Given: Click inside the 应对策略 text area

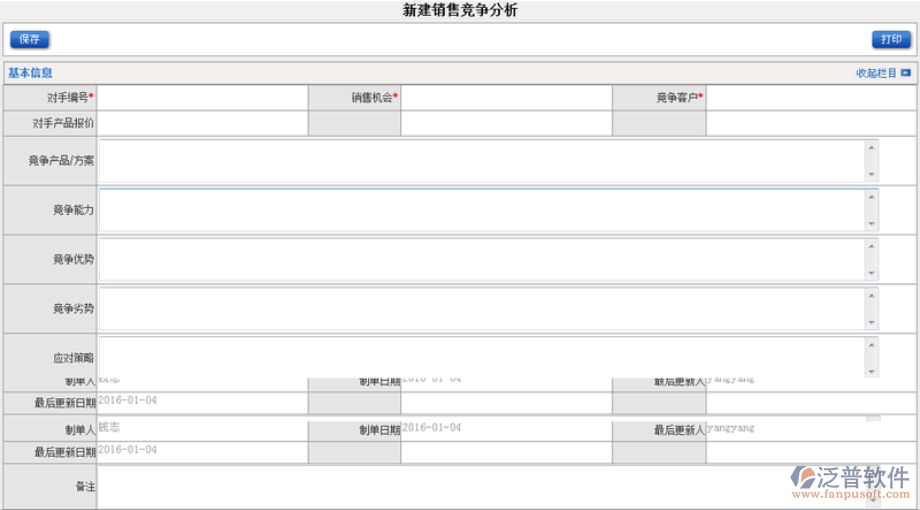Looking at the screenshot, I should (480, 355).
